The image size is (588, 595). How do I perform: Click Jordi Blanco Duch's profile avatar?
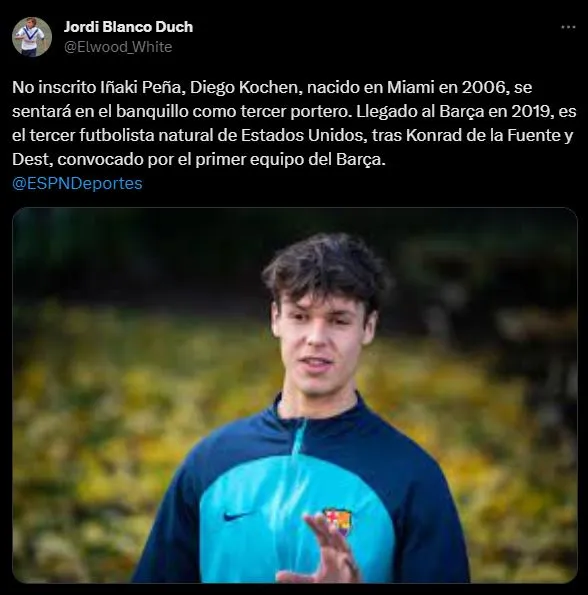[32, 37]
